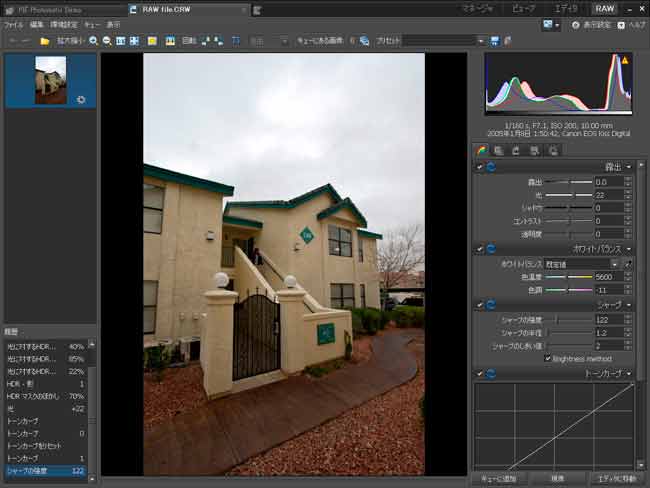Disable the 露出 exposure section checkbox
The width and height of the screenshot is (650, 488).
click(x=479, y=167)
